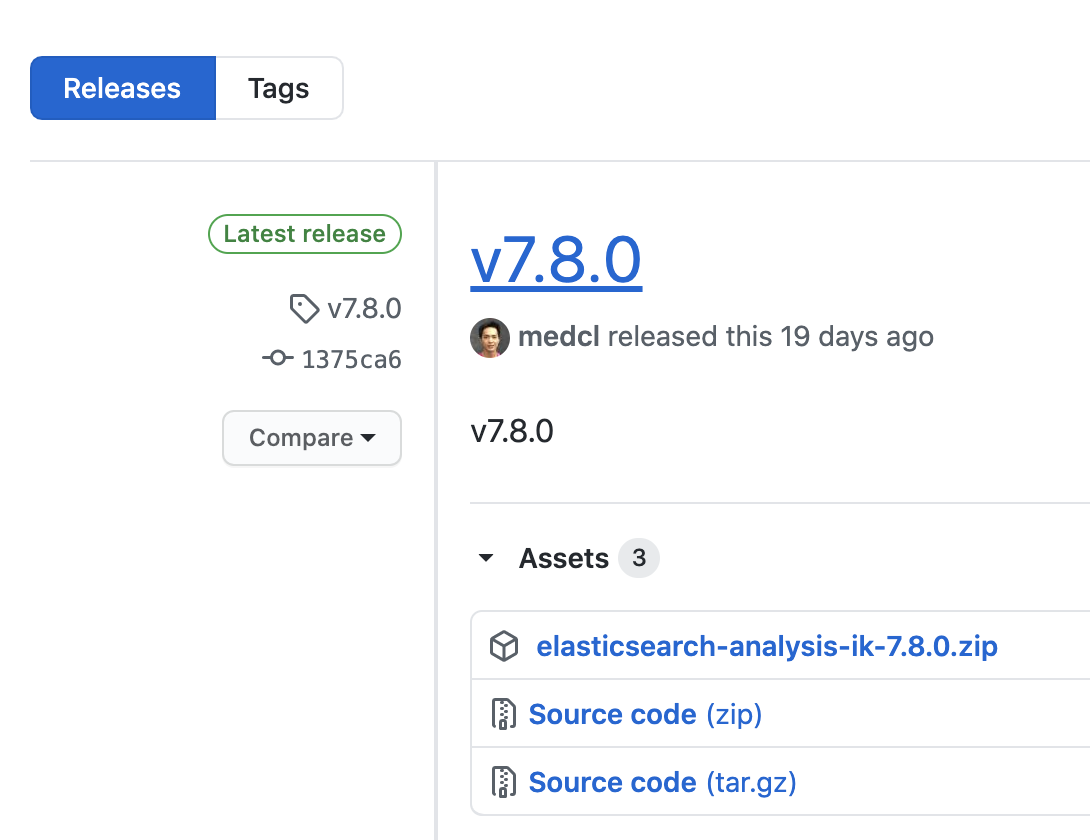Screen dimensions: 1090x840
Task: Click medcl's avatar picture
Action: pyautogui.click(x=490, y=337)
